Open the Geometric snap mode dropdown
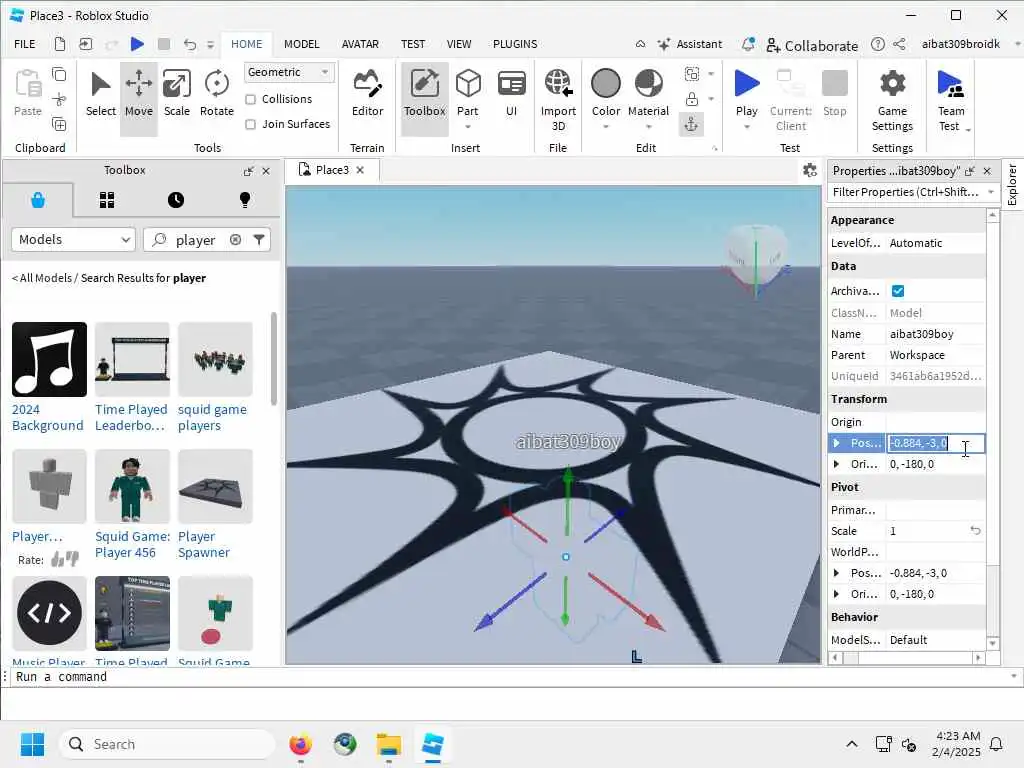Viewport: 1024px width, 768px height. pyautogui.click(x=289, y=72)
